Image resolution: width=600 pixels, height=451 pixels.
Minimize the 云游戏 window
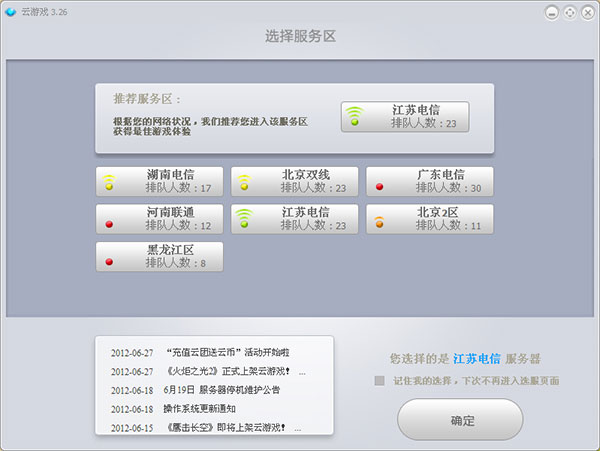pyautogui.click(x=553, y=12)
